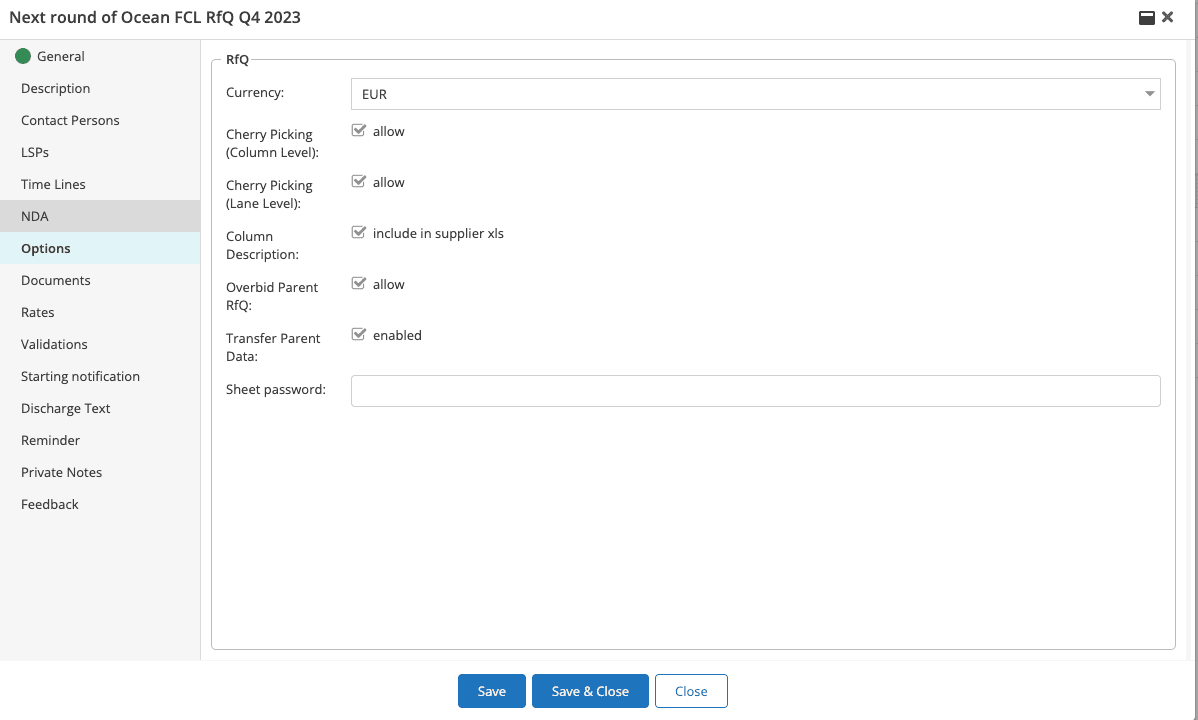Click the dialog title Next round of Ocean FCL
The image size is (1198, 720).
point(155,17)
